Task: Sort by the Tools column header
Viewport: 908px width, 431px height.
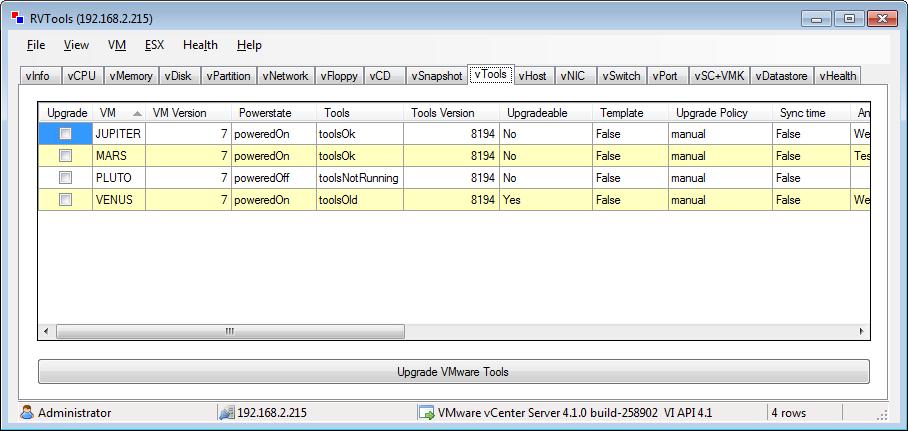Action: point(360,113)
